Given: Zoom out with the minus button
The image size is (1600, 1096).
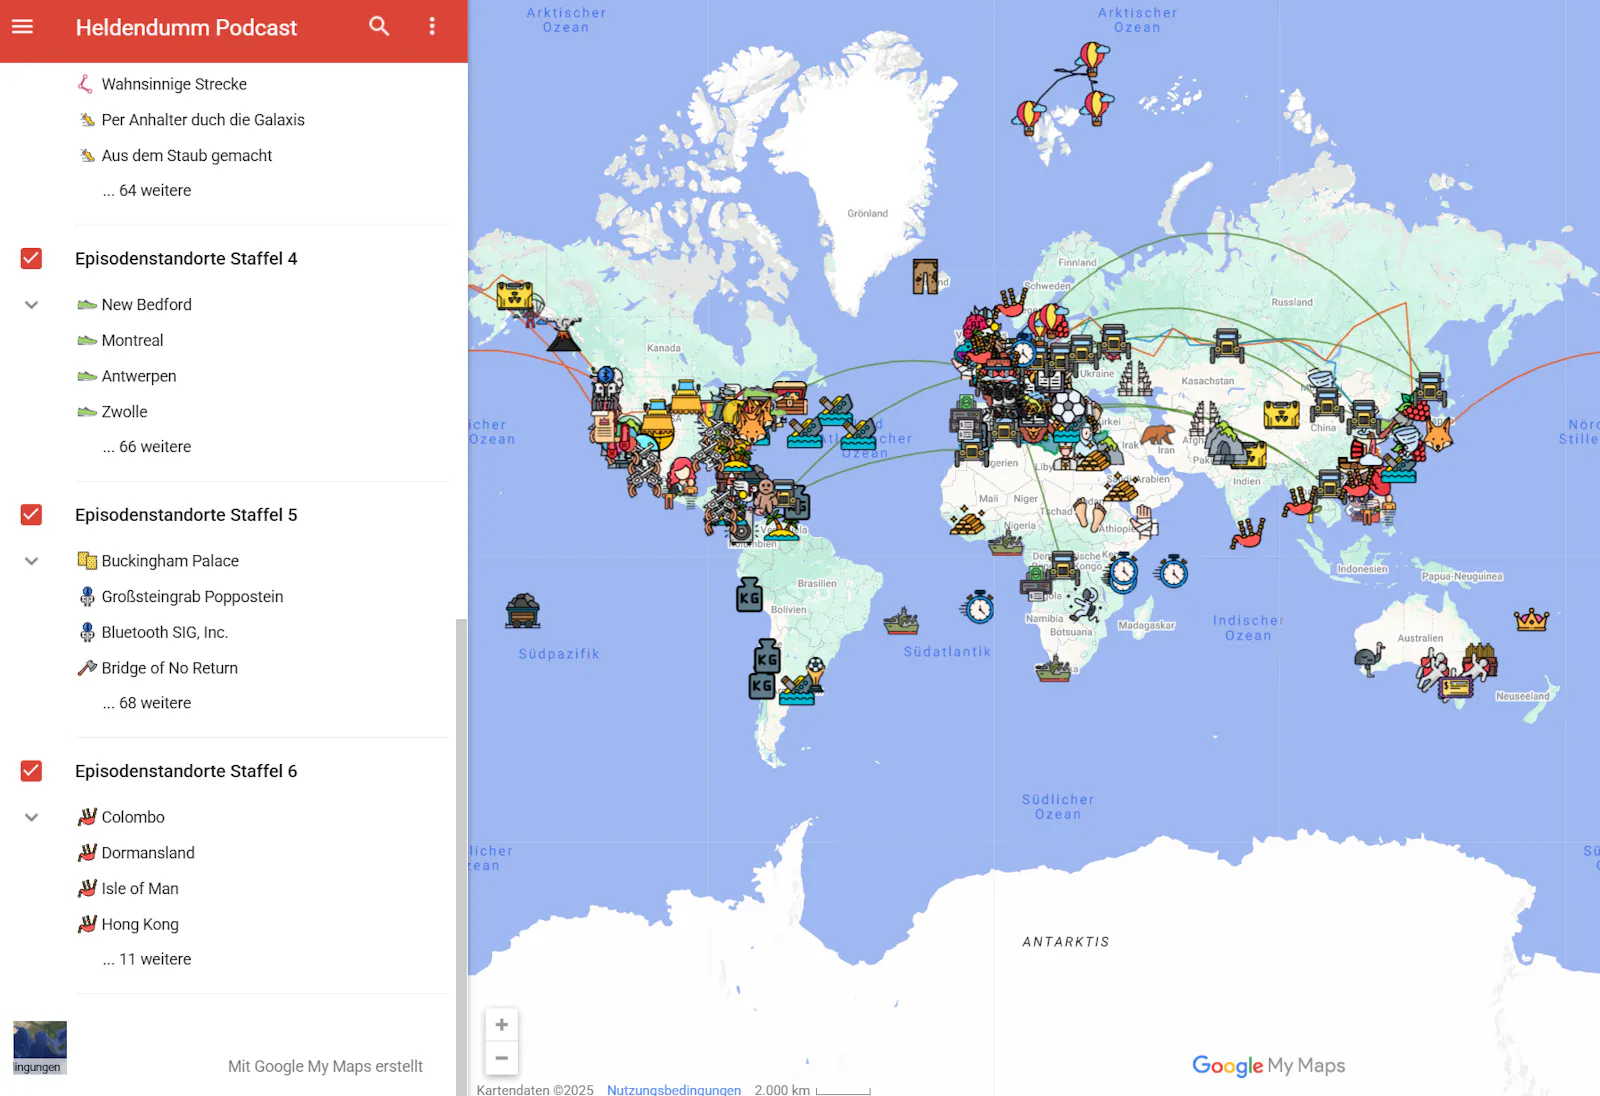Looking at the screenshot, I should click(x=502, y=1058).
